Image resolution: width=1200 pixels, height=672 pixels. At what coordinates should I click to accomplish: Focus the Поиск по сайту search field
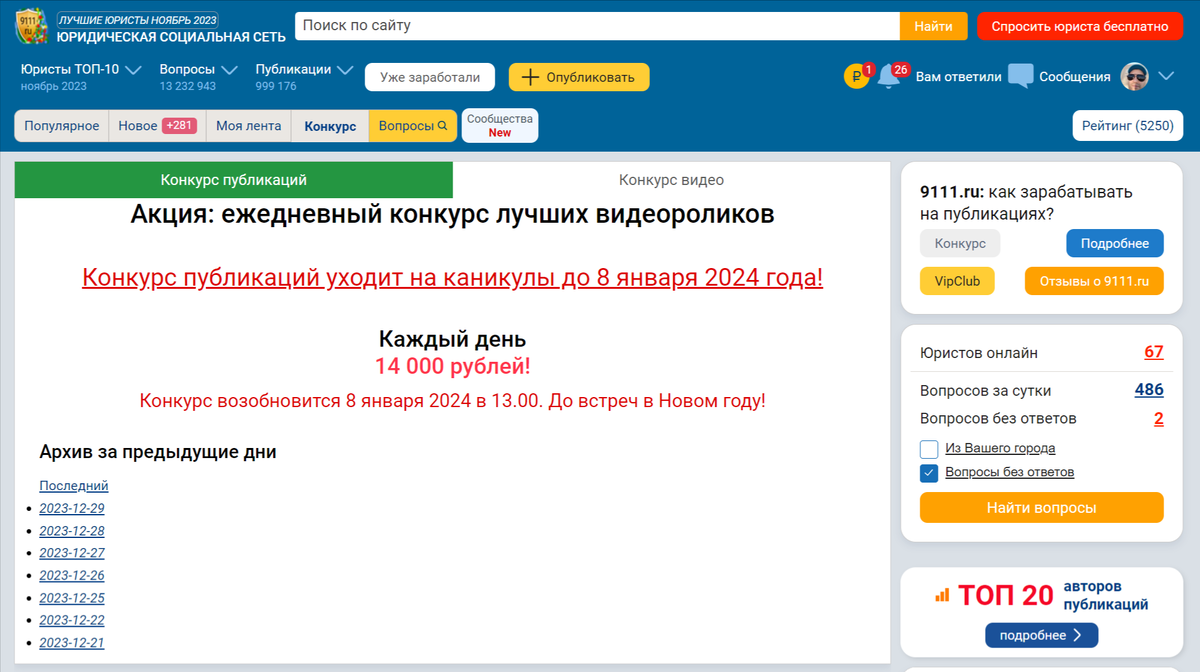tap(597, 26)
